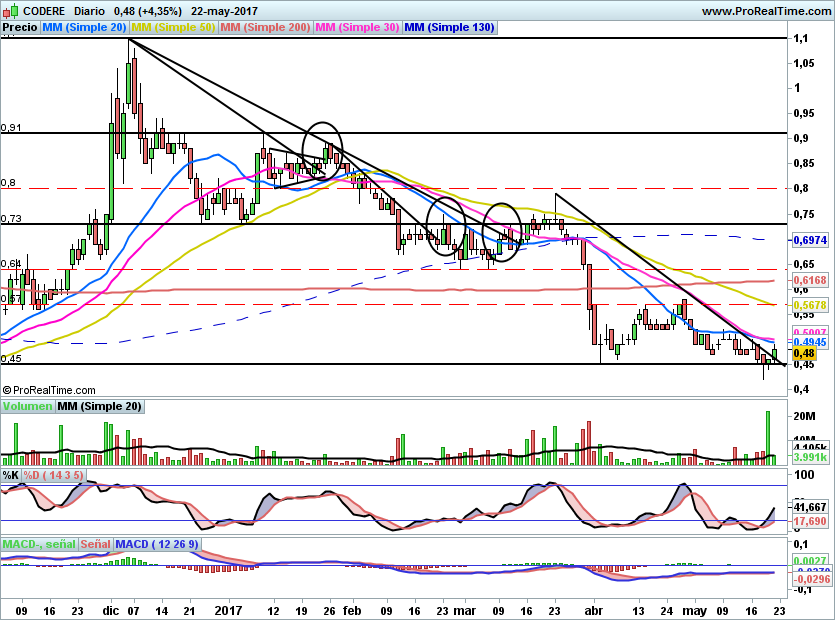The width and height of the screenshot is (835, 620).
Task: Click the blue 0,6974 price tag
Action: pos(809,241)
